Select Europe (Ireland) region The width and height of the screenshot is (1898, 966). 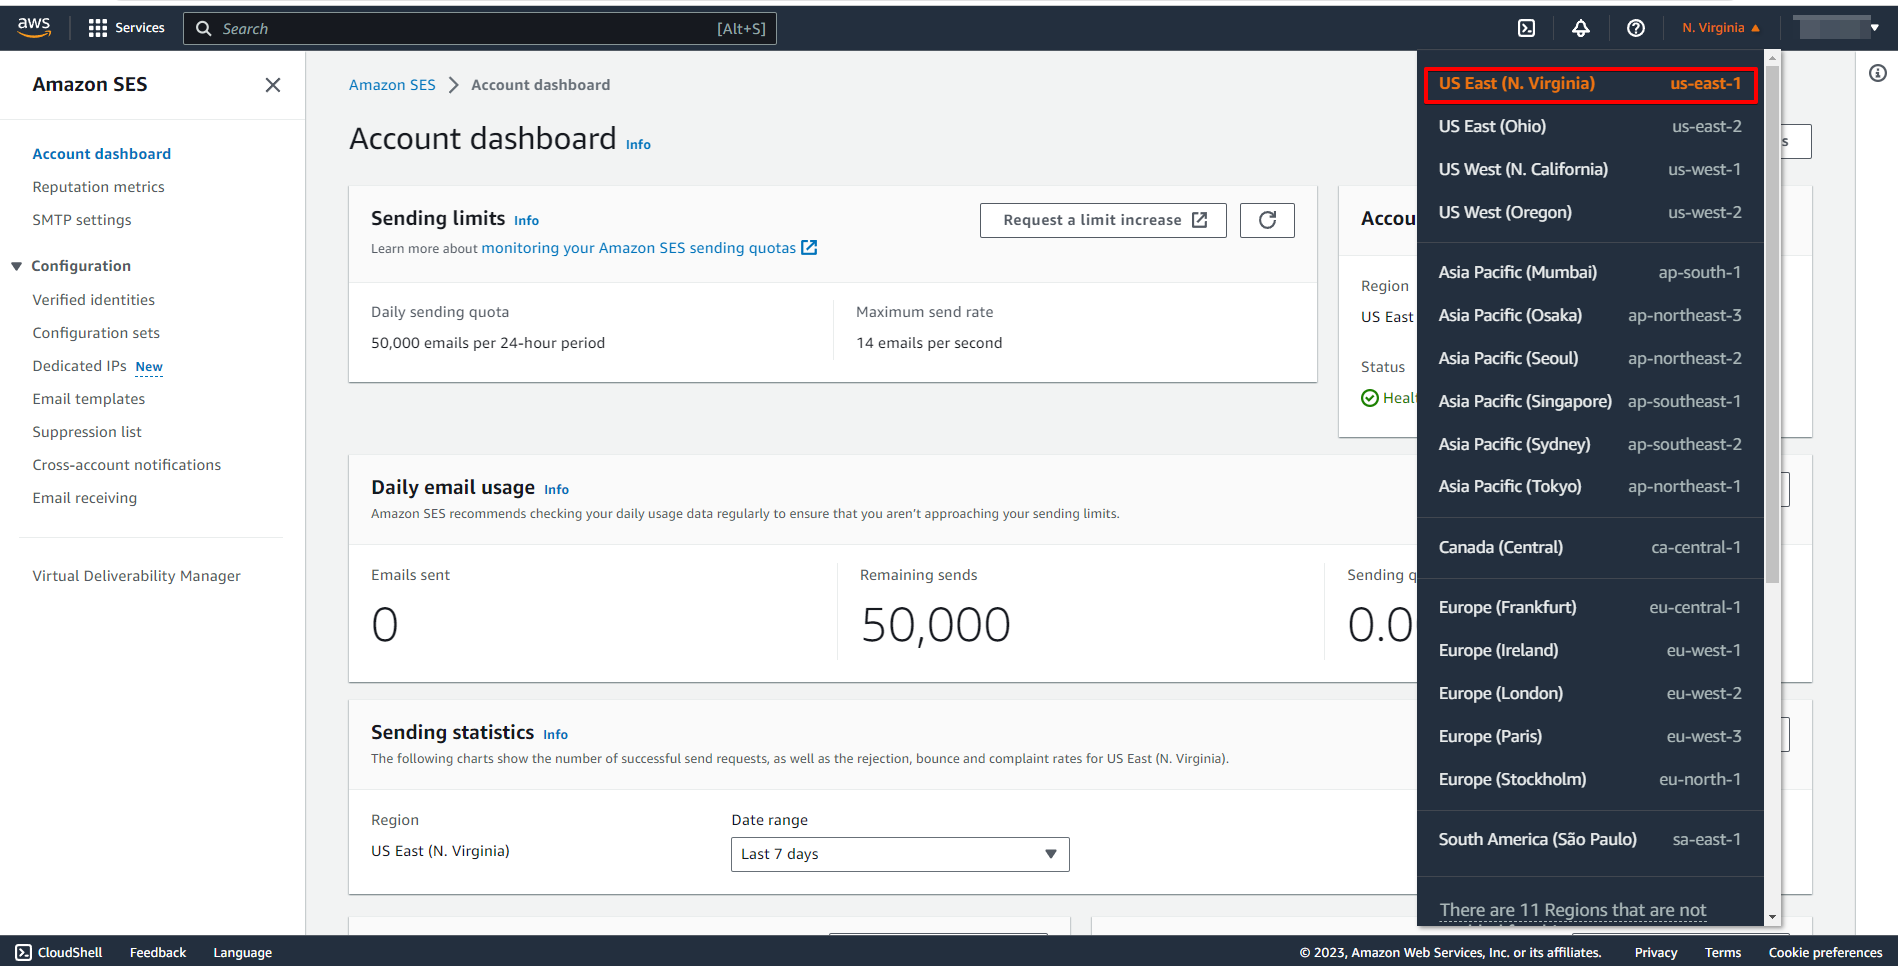point(1590,650)
